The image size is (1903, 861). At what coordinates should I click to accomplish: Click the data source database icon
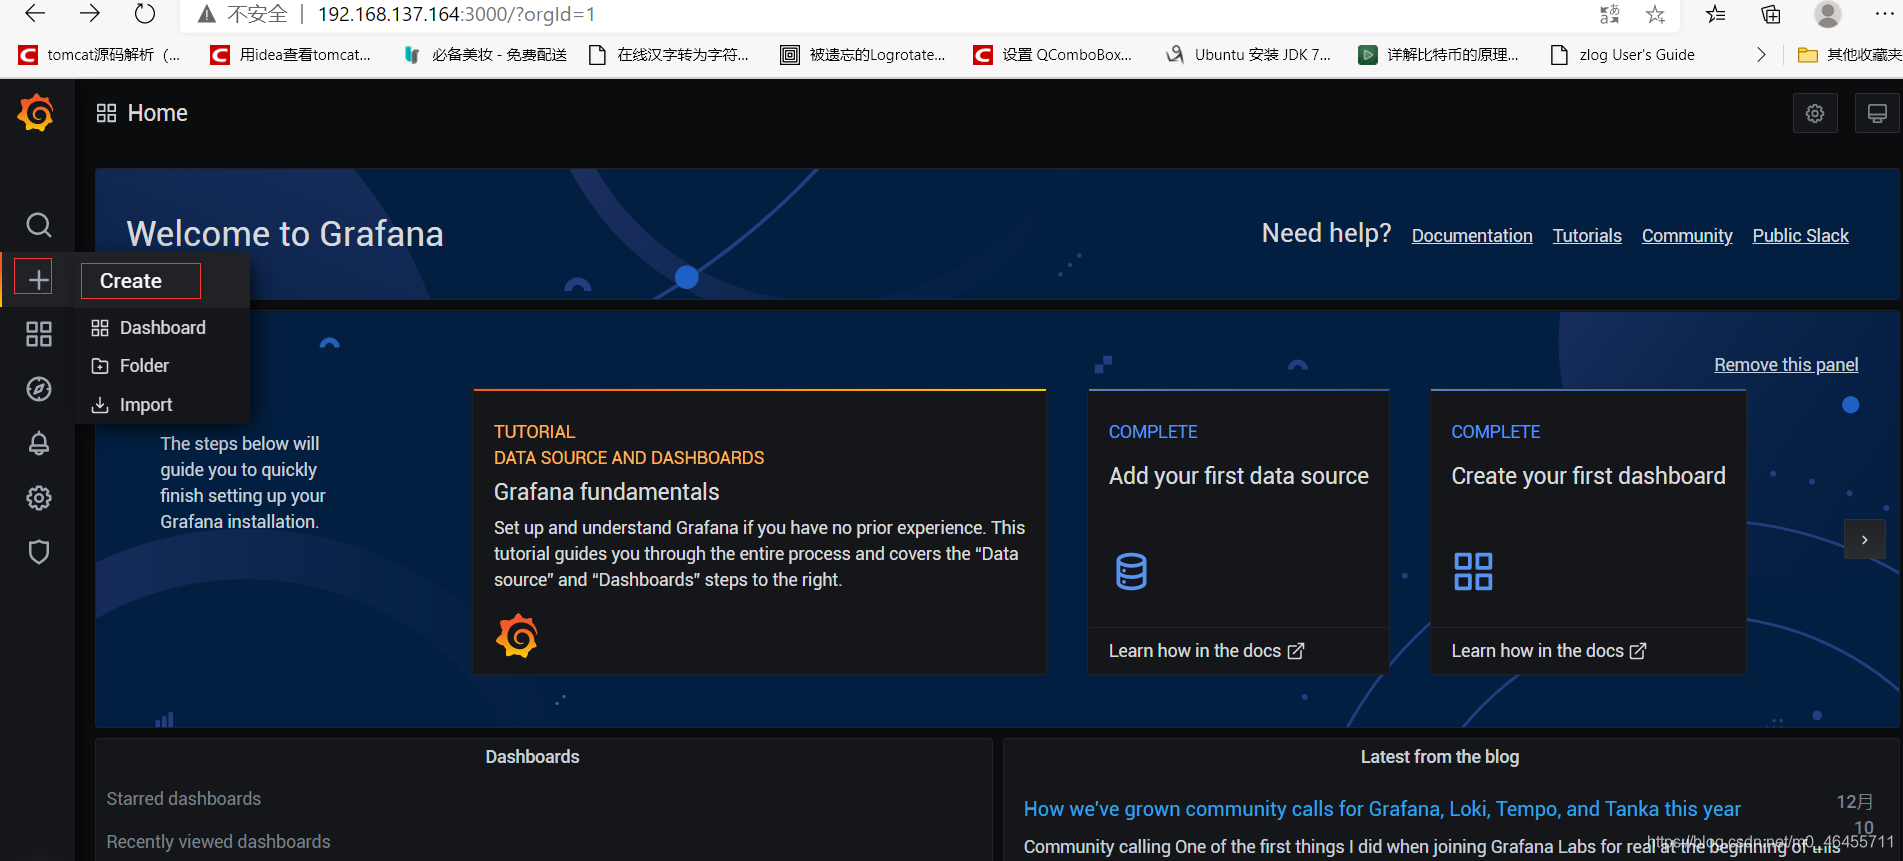coord(1131,571)
